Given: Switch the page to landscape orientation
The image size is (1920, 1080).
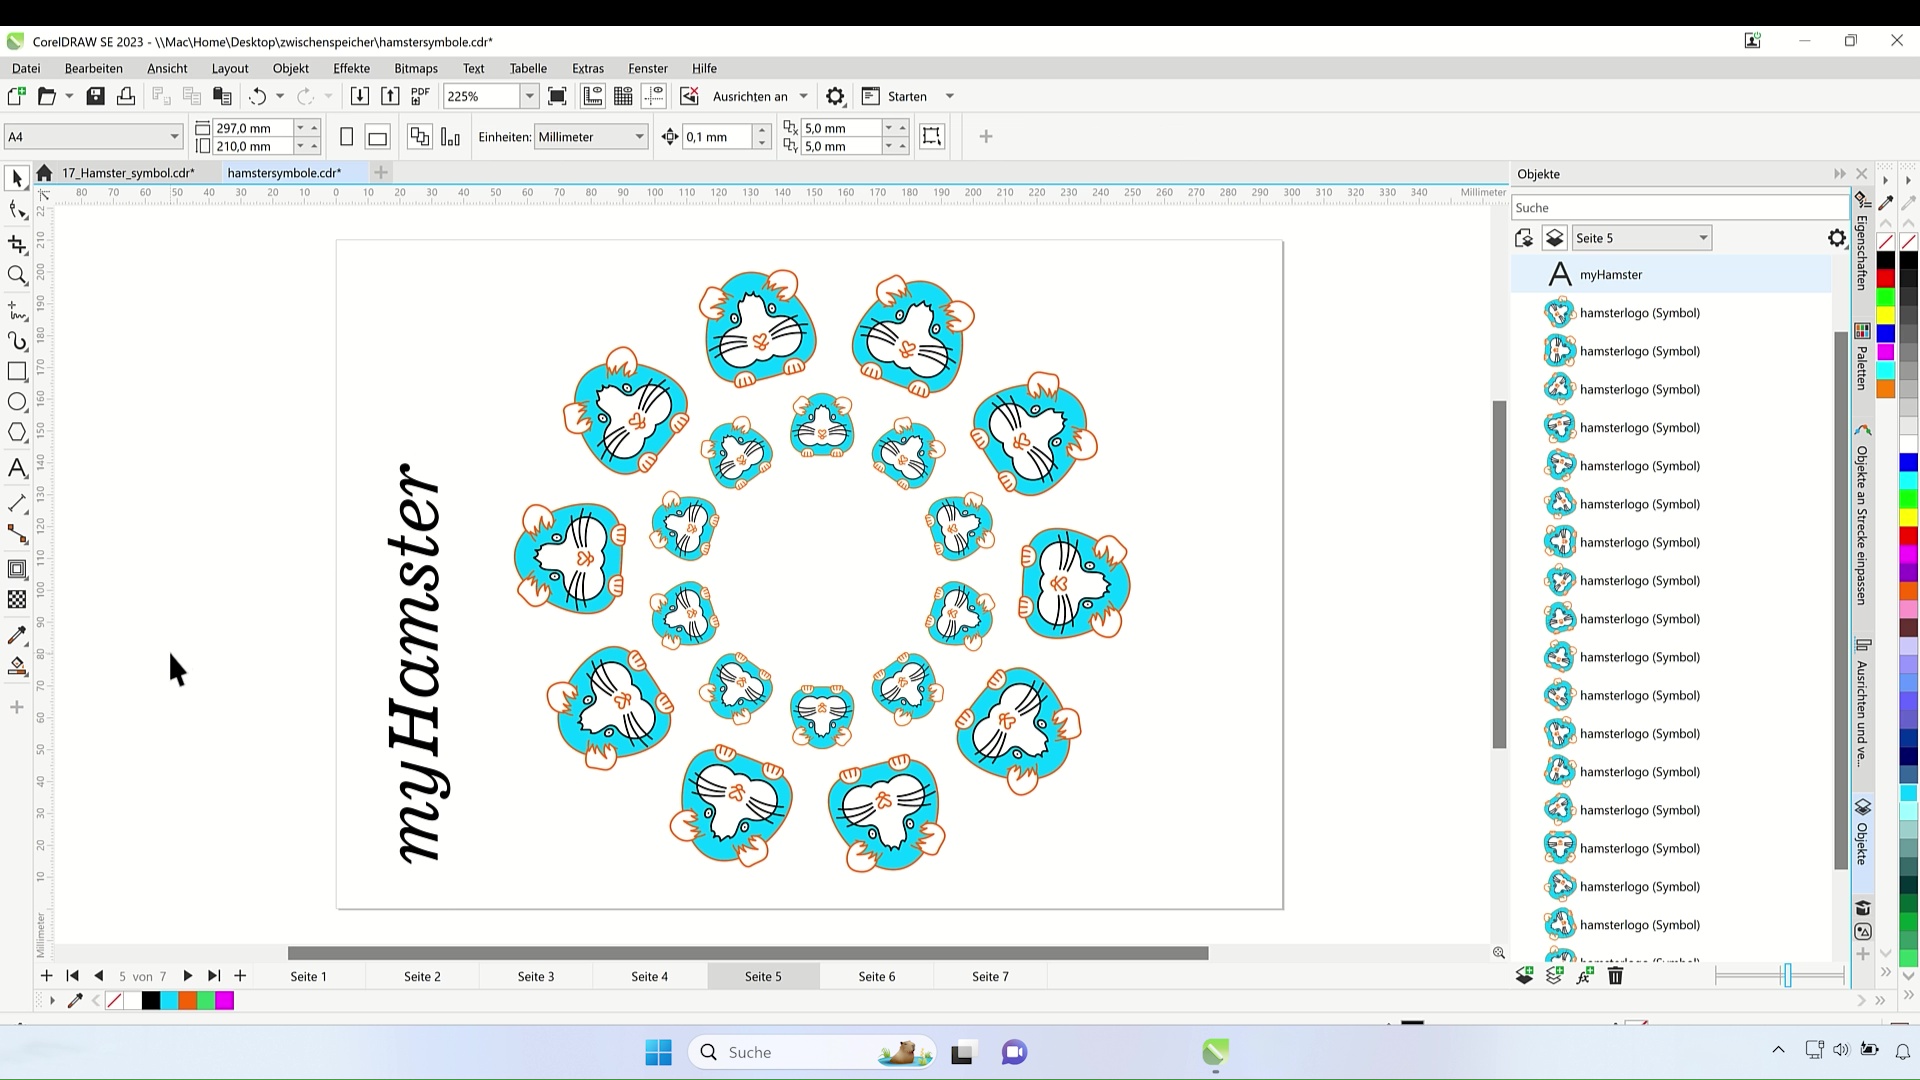Looking at the screenshot, I should (x=377, y=137).
